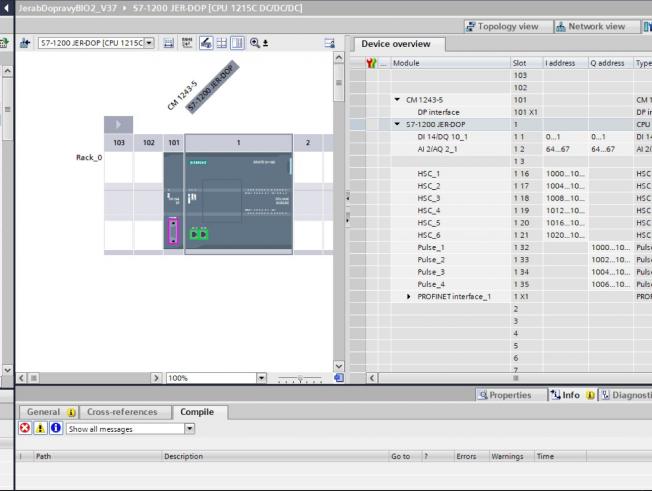Viewport: 652px width, 491px height.
Task: Click the angled S7-1200 JER-DOP device label
Action: (x=213, y=87)
